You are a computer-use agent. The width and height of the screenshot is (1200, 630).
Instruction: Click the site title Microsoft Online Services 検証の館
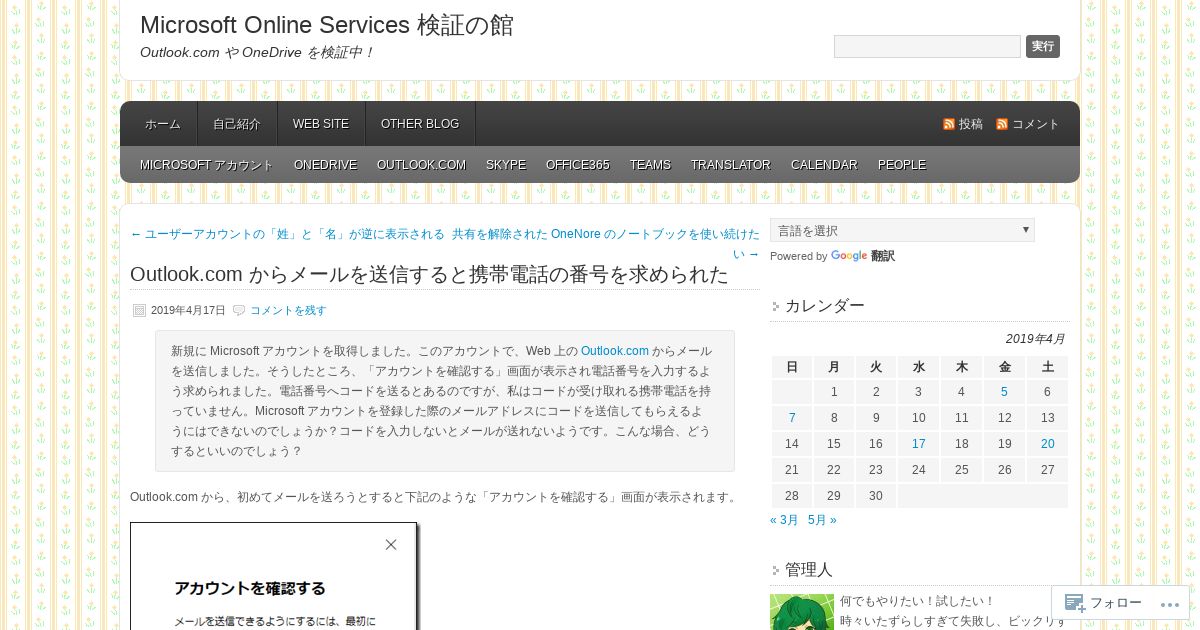[327, 25]
